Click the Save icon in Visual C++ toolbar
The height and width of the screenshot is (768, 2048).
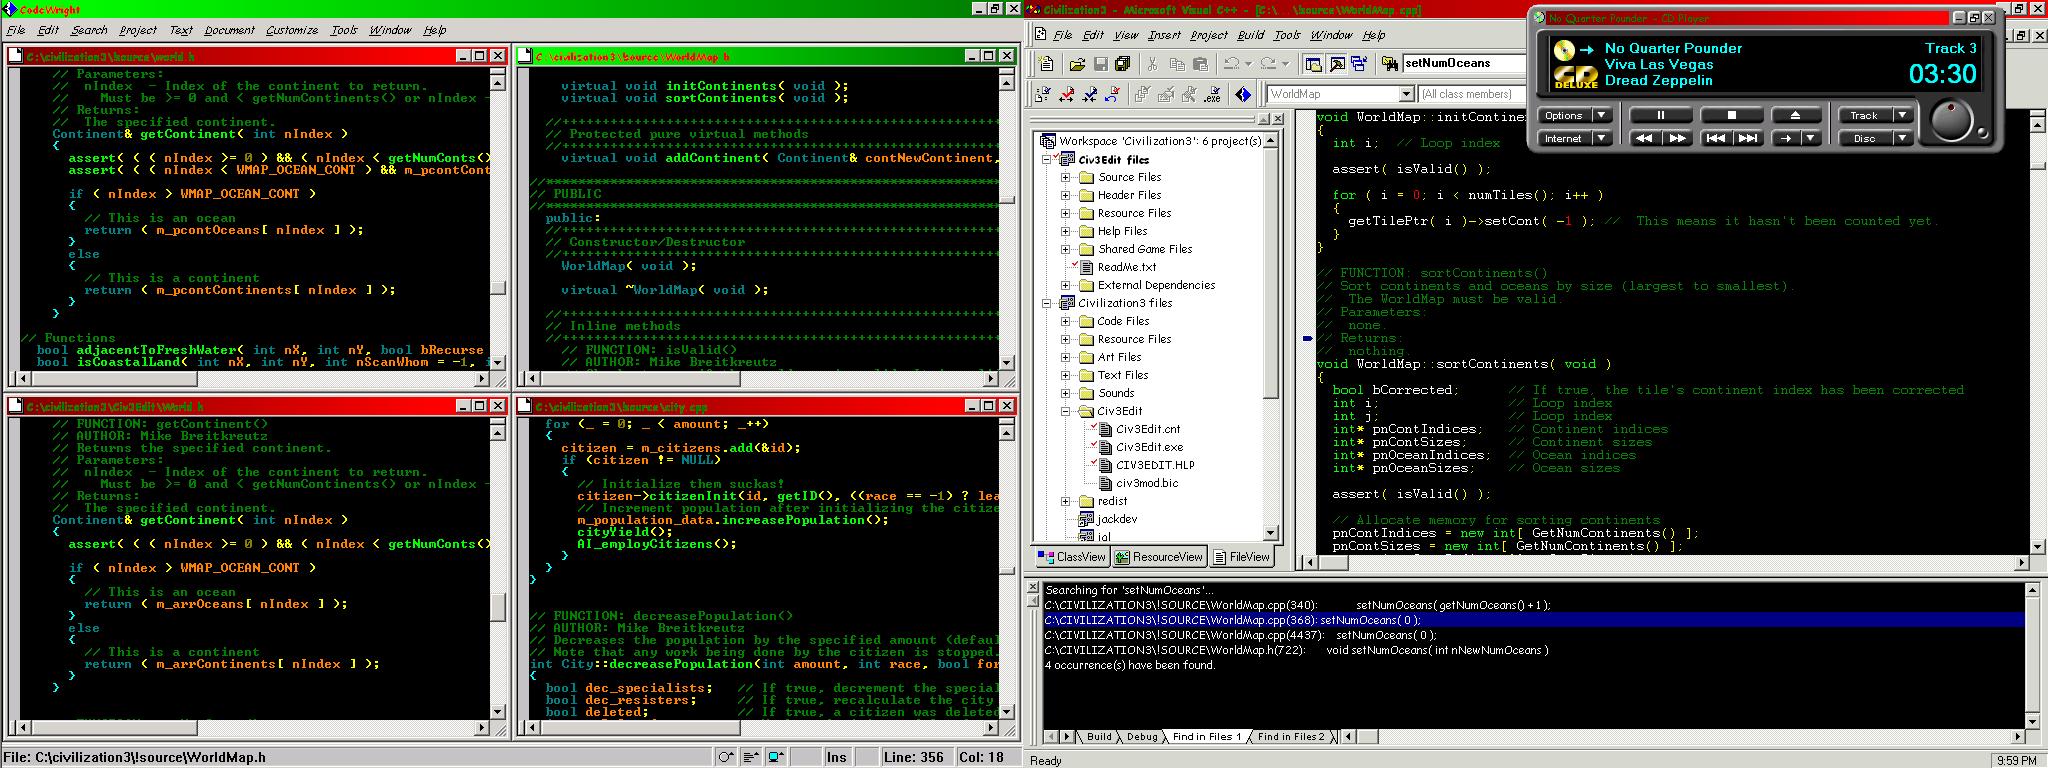pyautogui.click(x=1100, y=64)
